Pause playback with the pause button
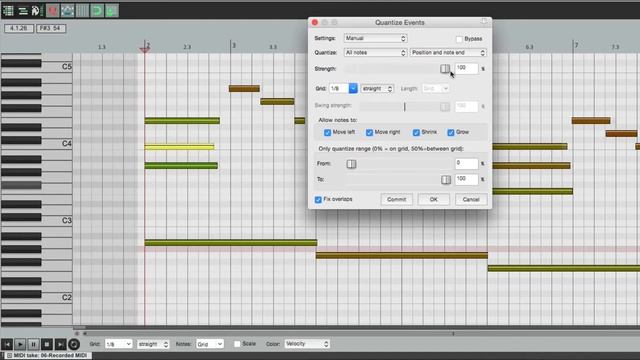 pyautogui.click(x=33, y=344)
